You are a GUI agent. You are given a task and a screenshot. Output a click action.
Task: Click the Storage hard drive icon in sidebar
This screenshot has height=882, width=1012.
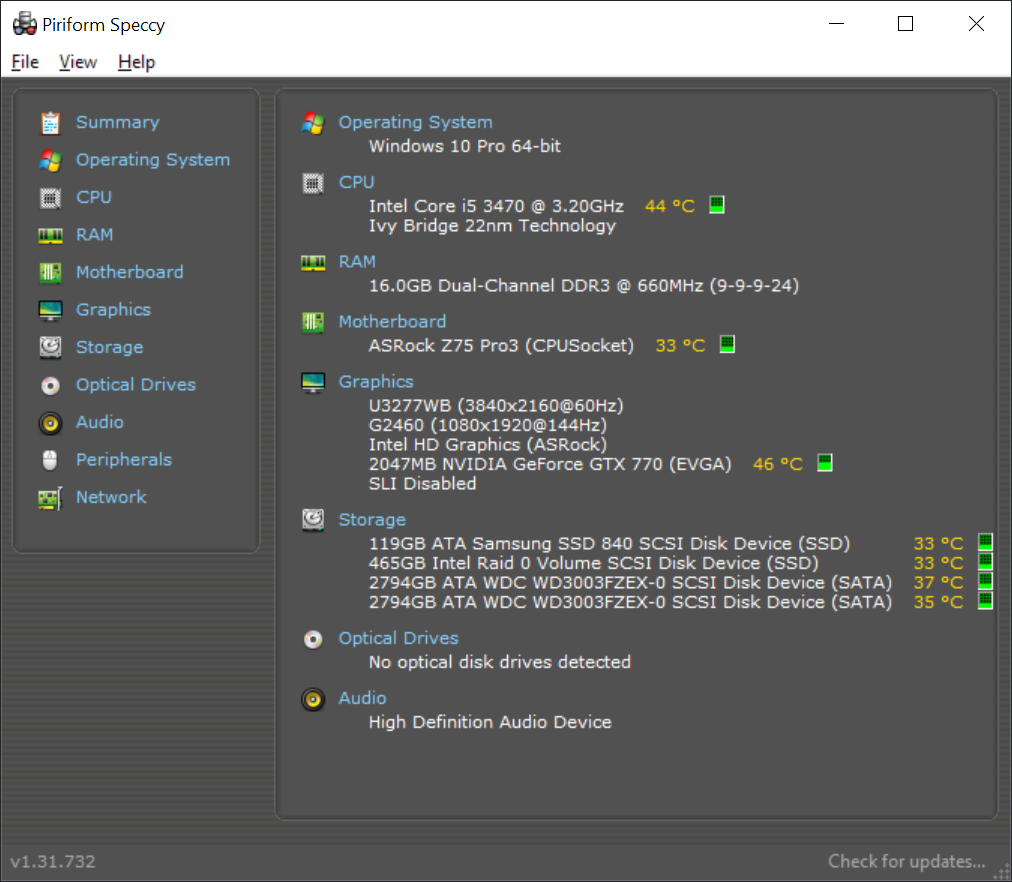point(50,347)
